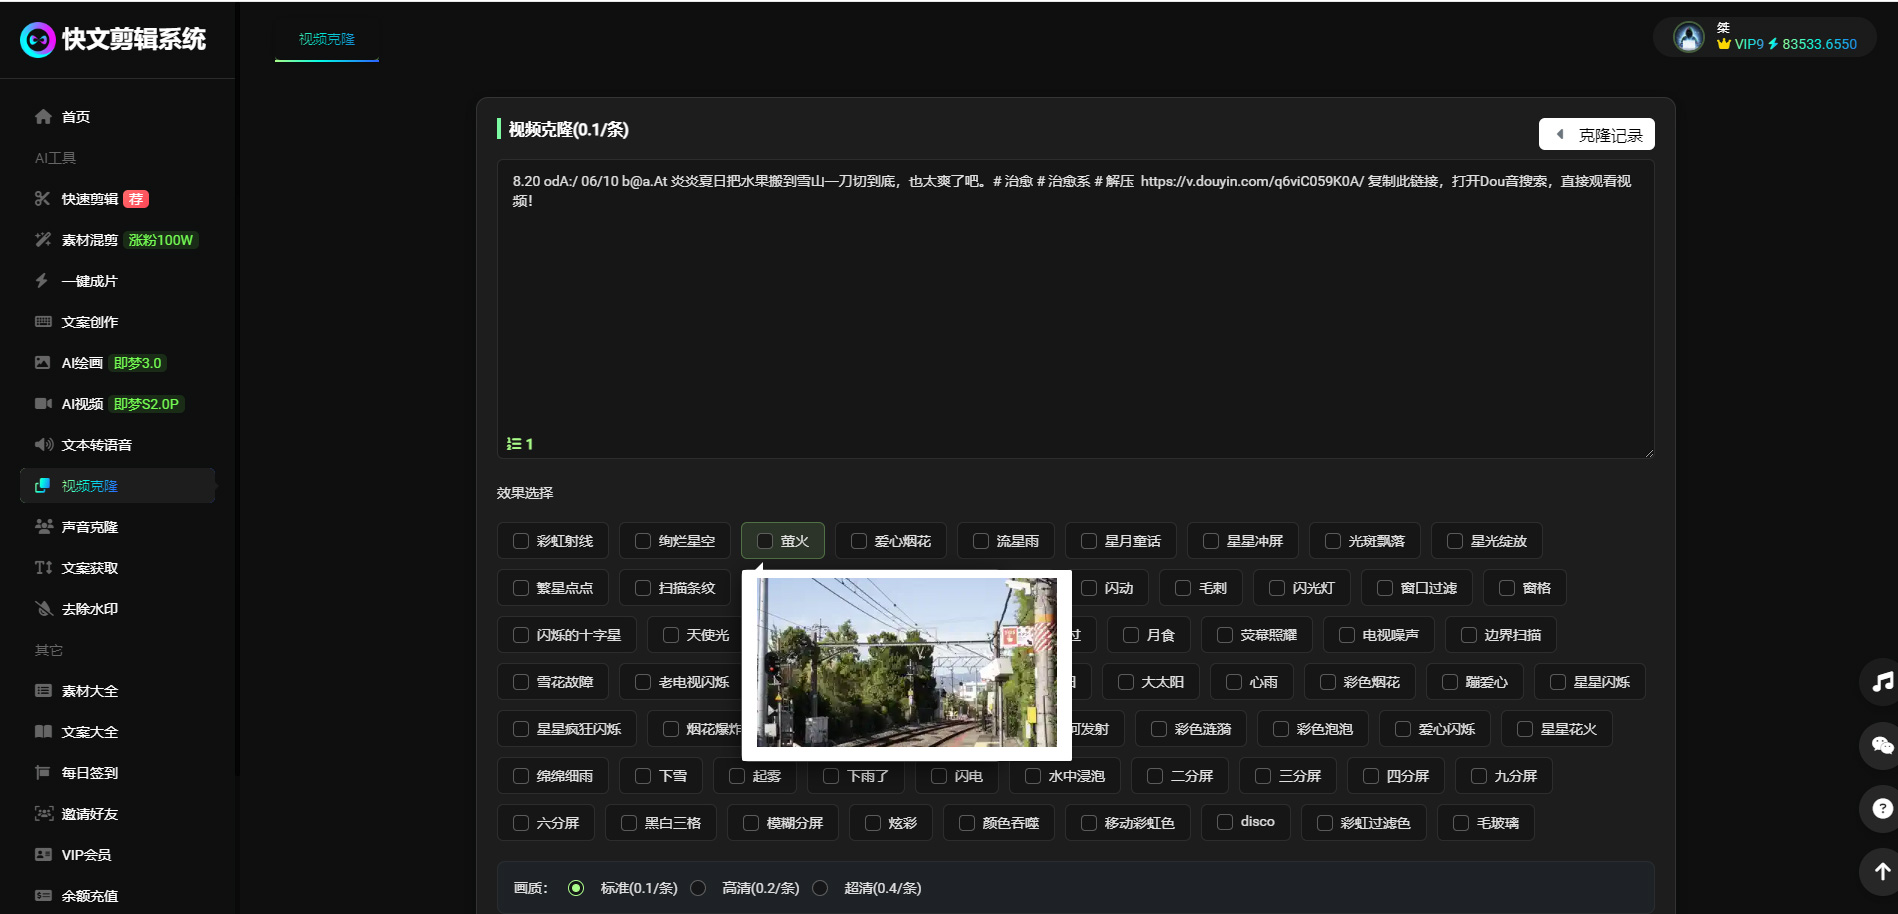Viewport: 1898px width, 914px height.
Task: Click the lightning icon for 一键成片
Action: coord(42,281)
